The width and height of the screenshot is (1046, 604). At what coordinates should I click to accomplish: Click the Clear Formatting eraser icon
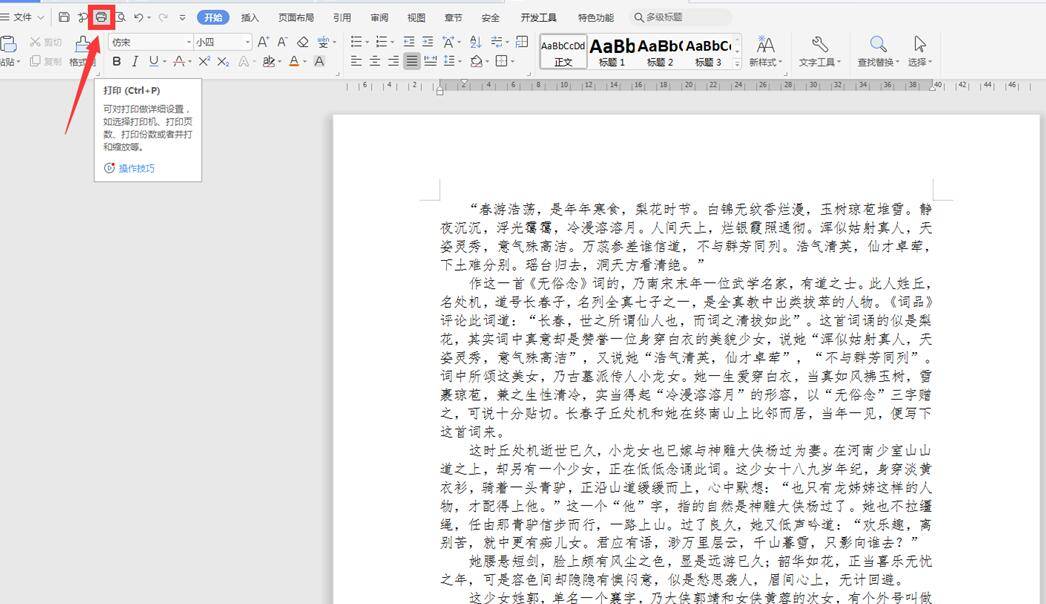[x=303, y=42]
